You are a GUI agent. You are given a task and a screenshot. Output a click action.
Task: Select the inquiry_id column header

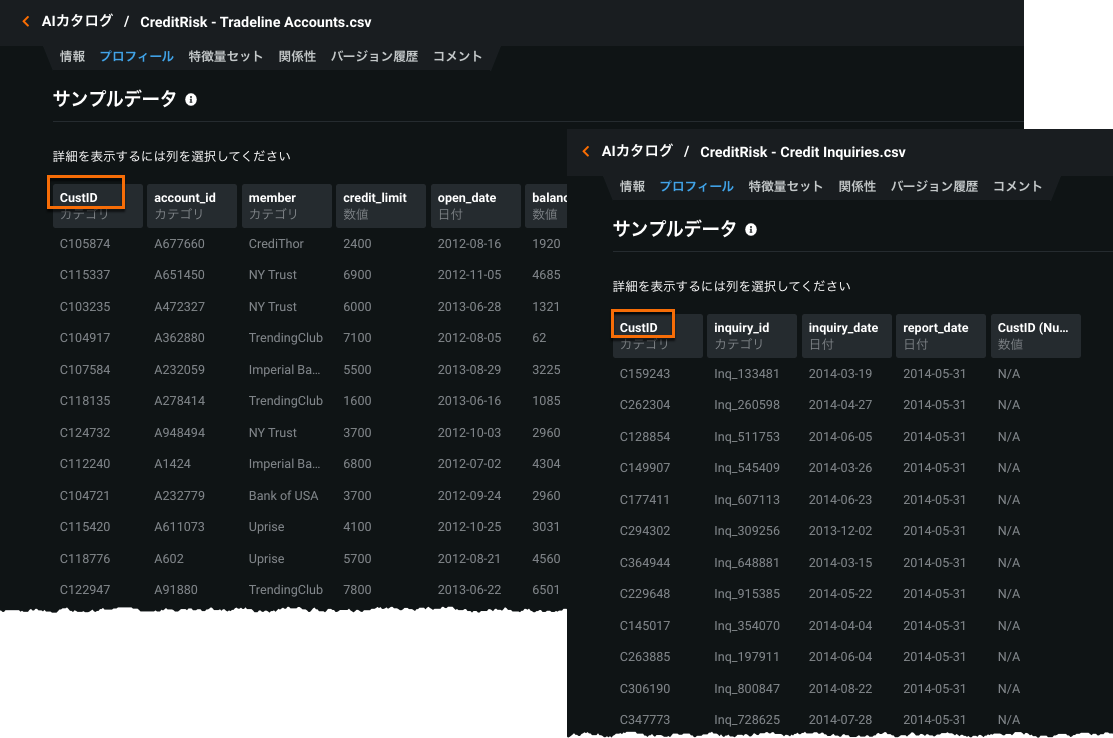pos(751,335)
